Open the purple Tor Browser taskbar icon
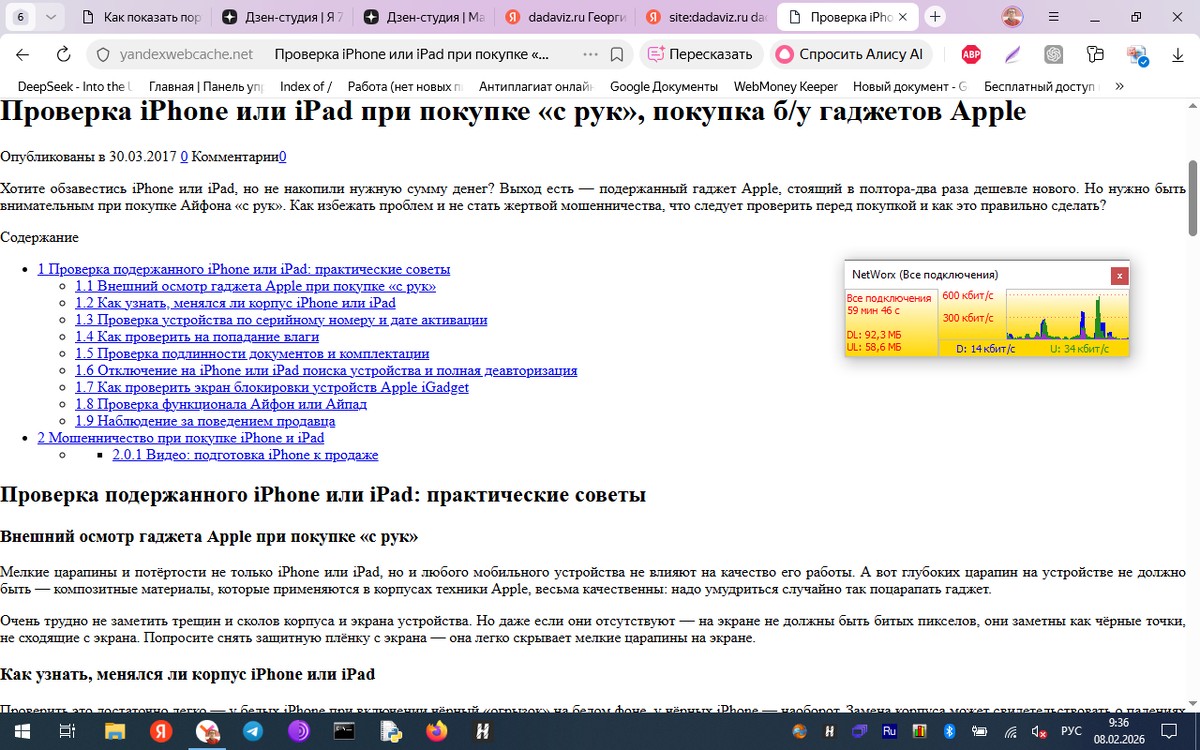The height and width of the screenshot is (750, 1200). (298, 731)
